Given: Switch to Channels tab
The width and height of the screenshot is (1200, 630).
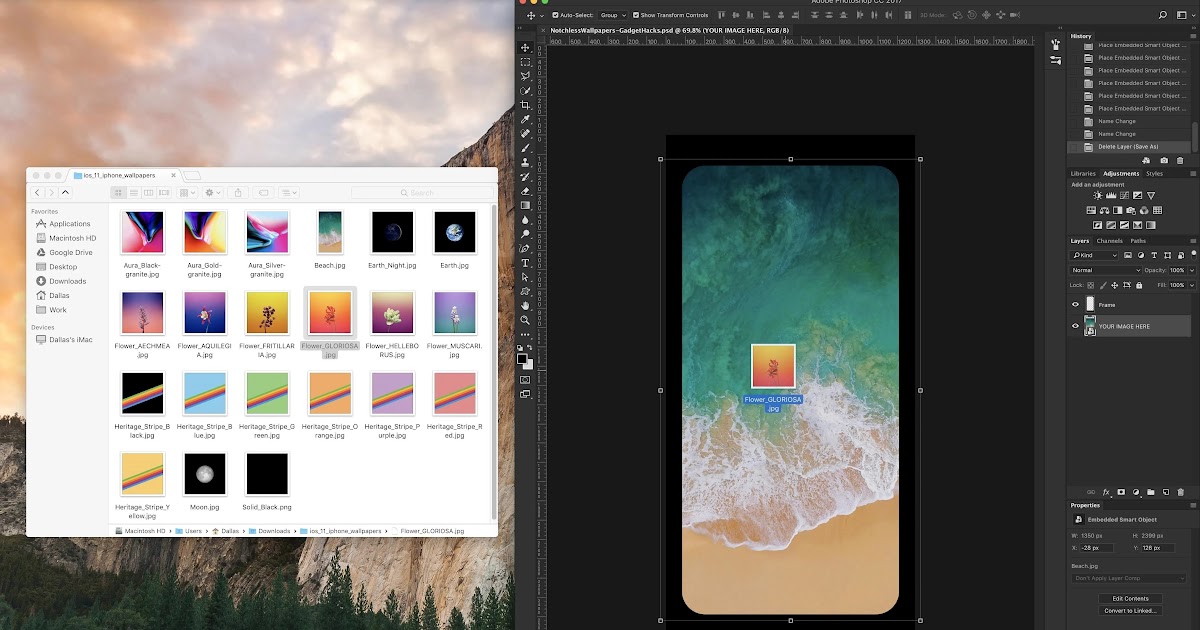Looking at the screenshot, I should pos(1110,241).
